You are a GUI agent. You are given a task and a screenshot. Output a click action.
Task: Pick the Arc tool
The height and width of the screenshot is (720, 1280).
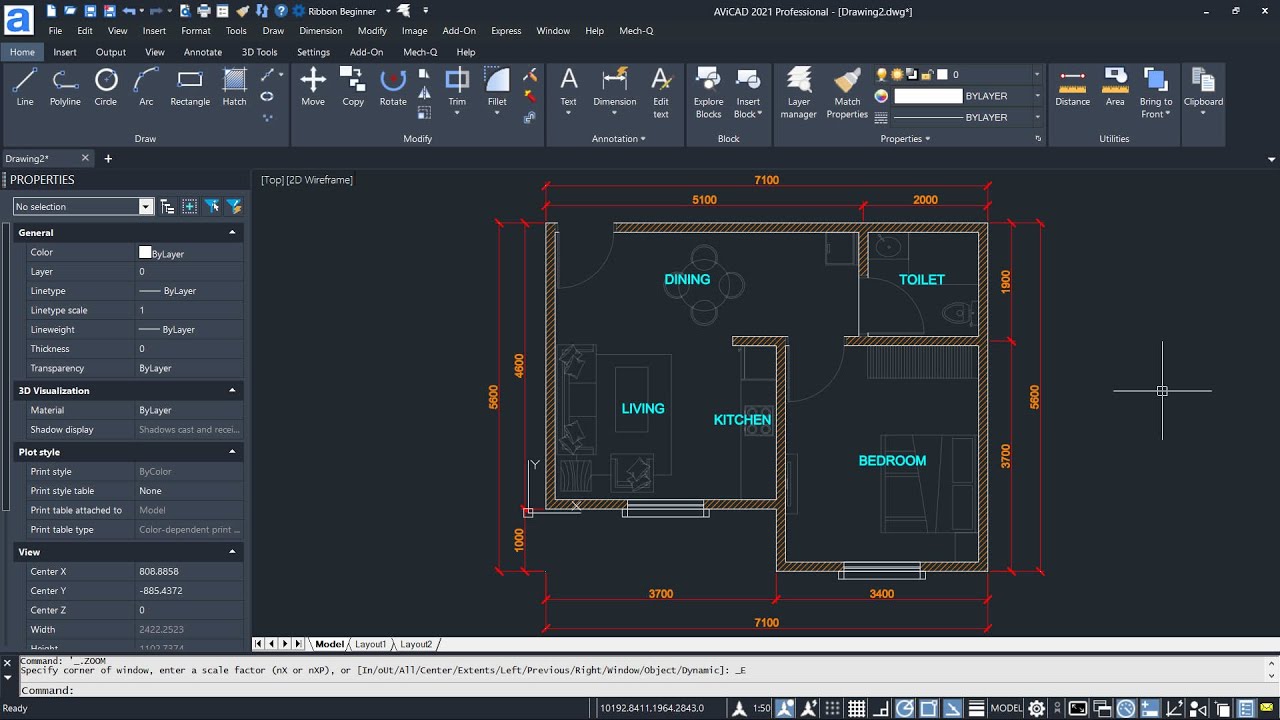click(146, 87)
